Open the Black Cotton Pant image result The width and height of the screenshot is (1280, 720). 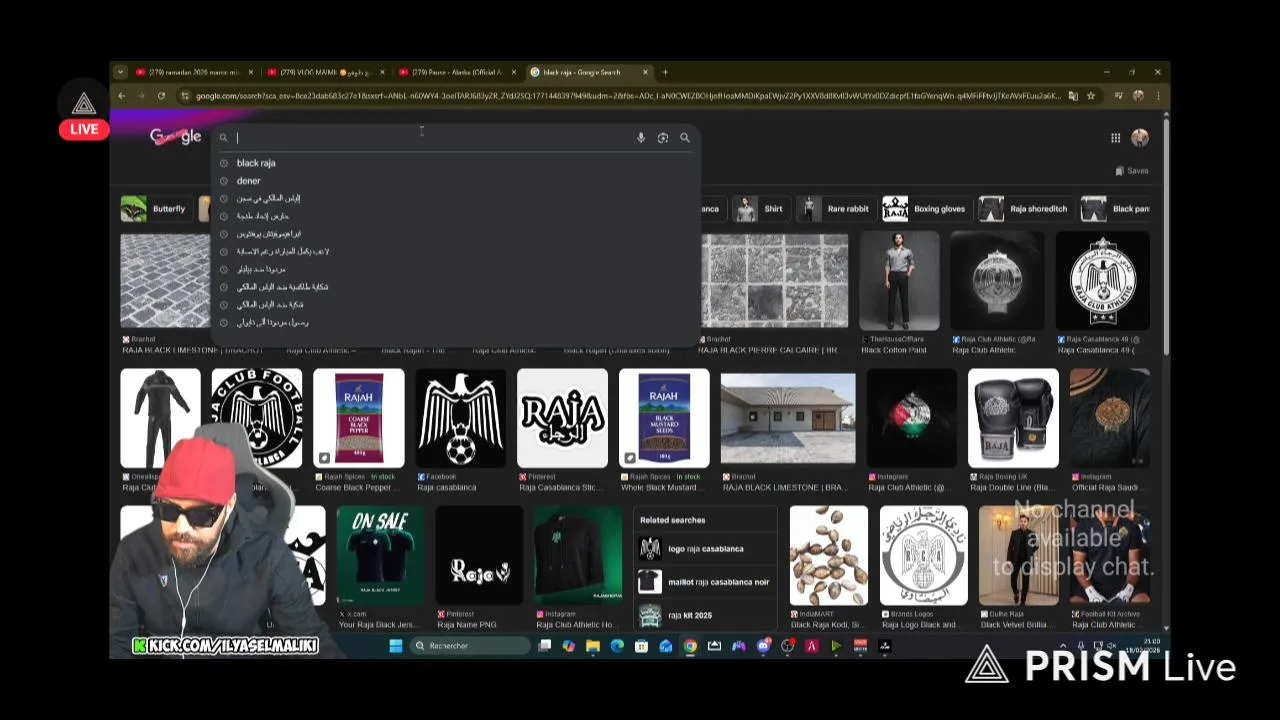(x=899, y=281)
